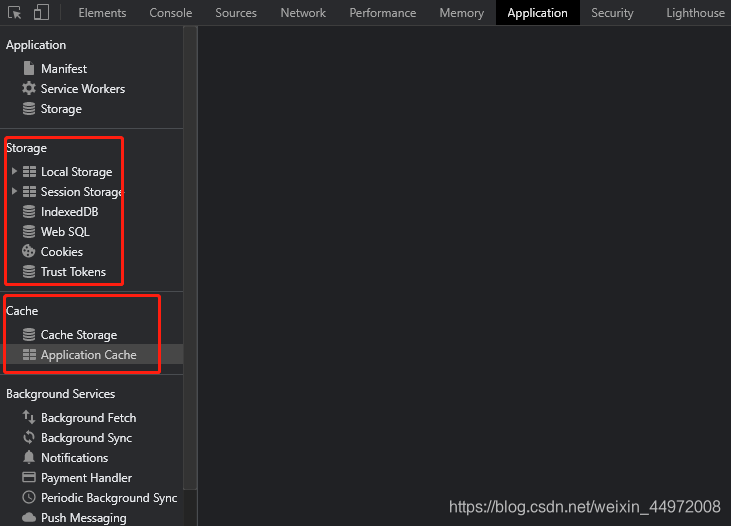The width and height of the screenshot is (731, 526).
Task: Go to the Sources tab
Action: point(236,13)
